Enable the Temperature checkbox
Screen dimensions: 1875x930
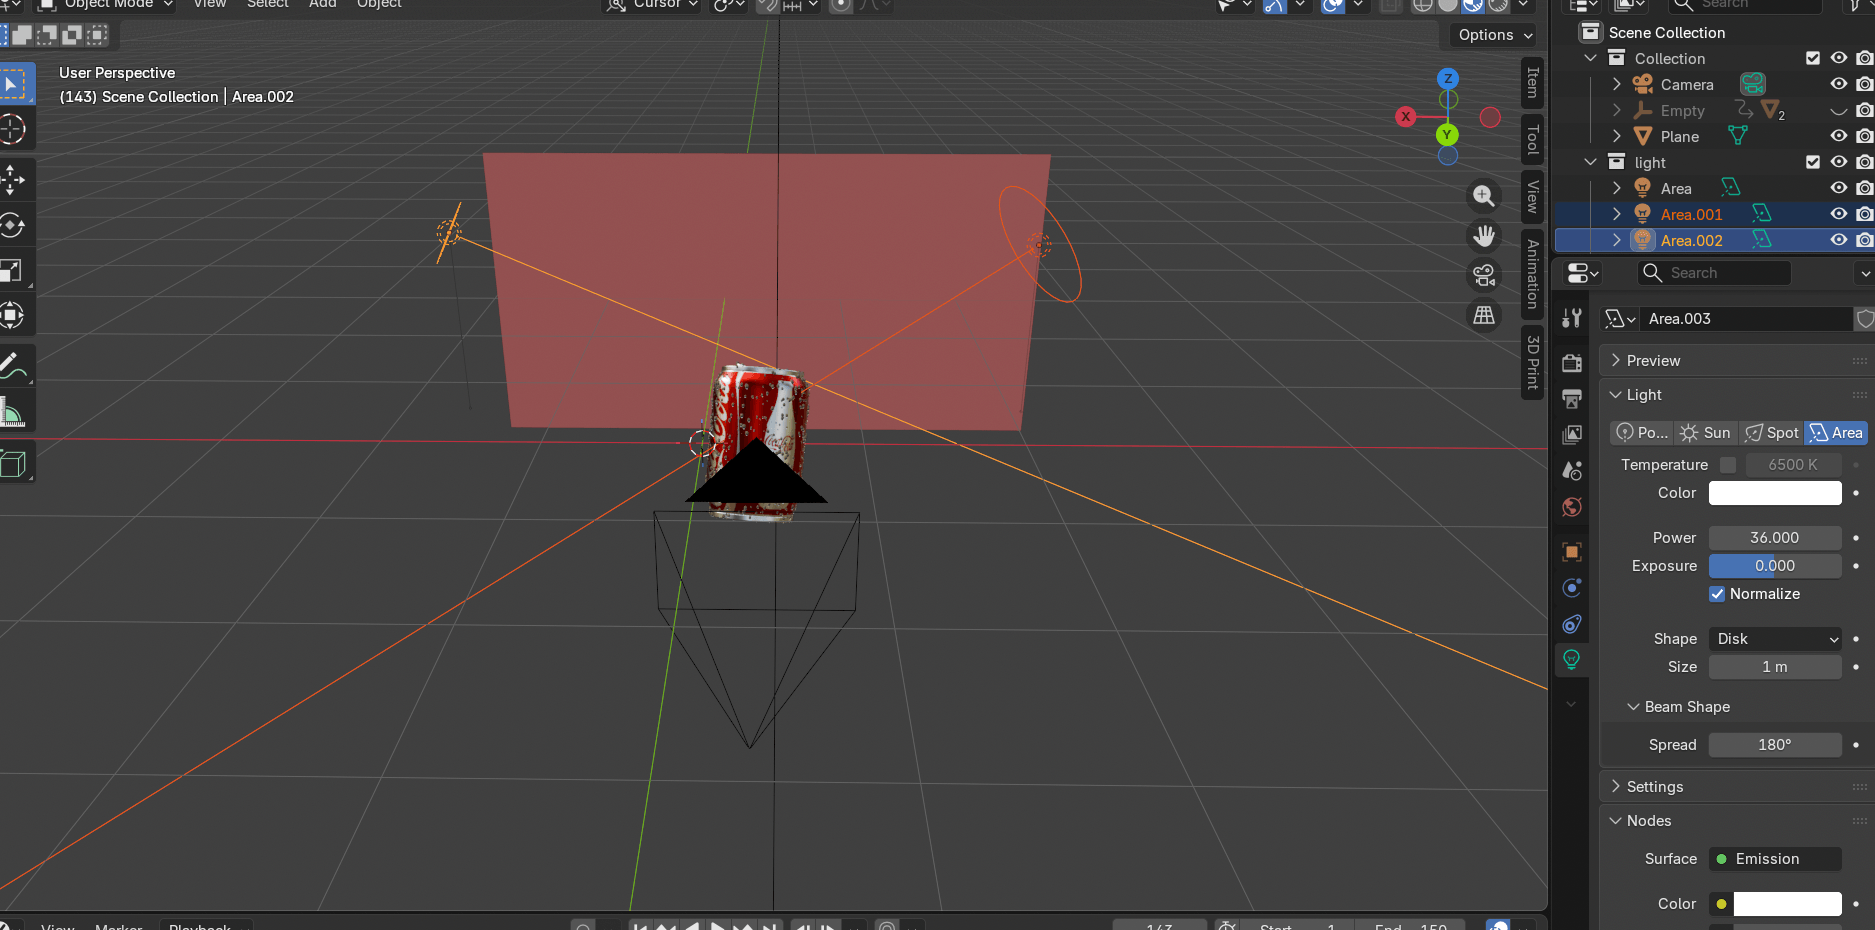(1728, 465)
